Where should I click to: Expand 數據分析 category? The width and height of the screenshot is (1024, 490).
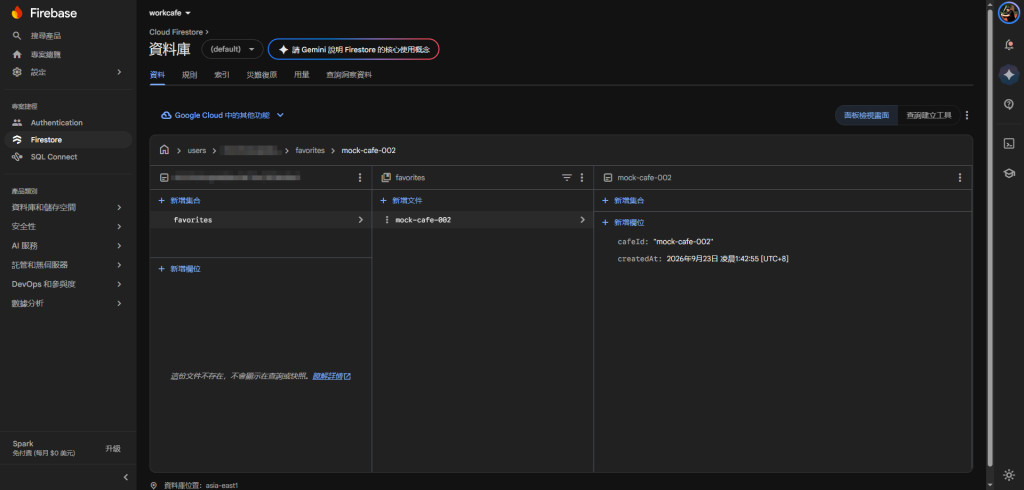click(x=68, y=304)
